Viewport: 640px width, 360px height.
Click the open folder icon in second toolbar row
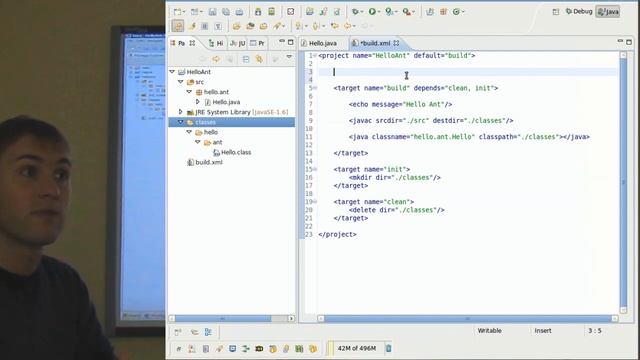(236, 26)
